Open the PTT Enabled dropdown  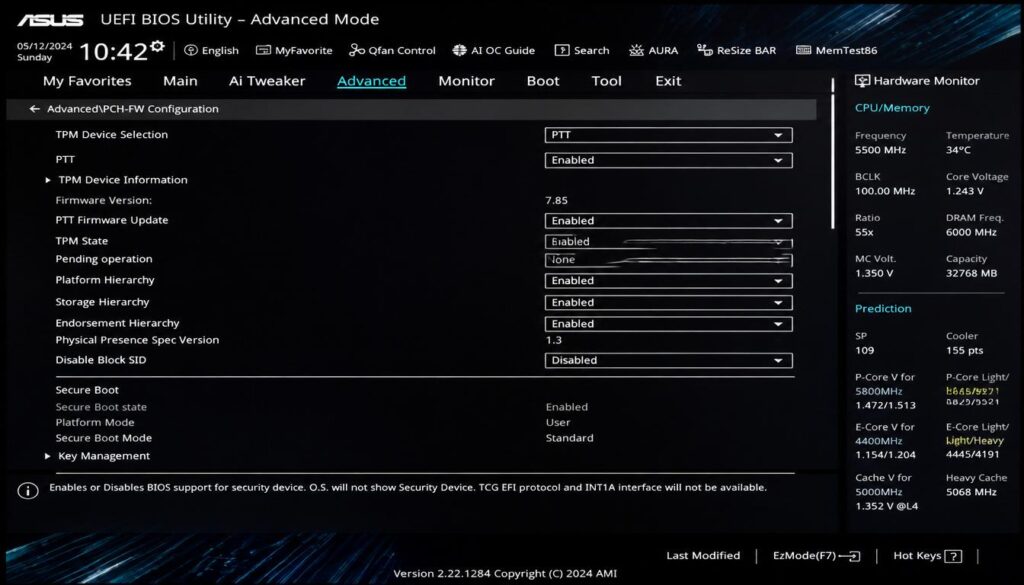pos(668,160)
